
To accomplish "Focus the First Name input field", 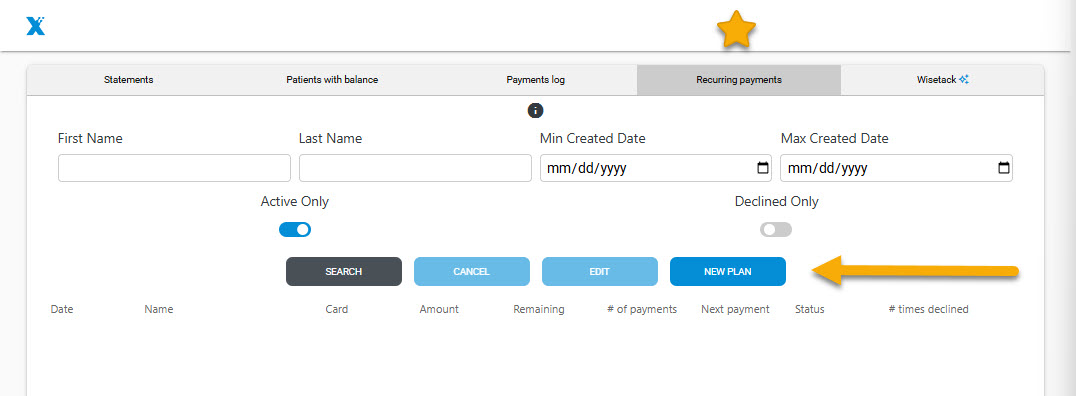I will (174, 168).
